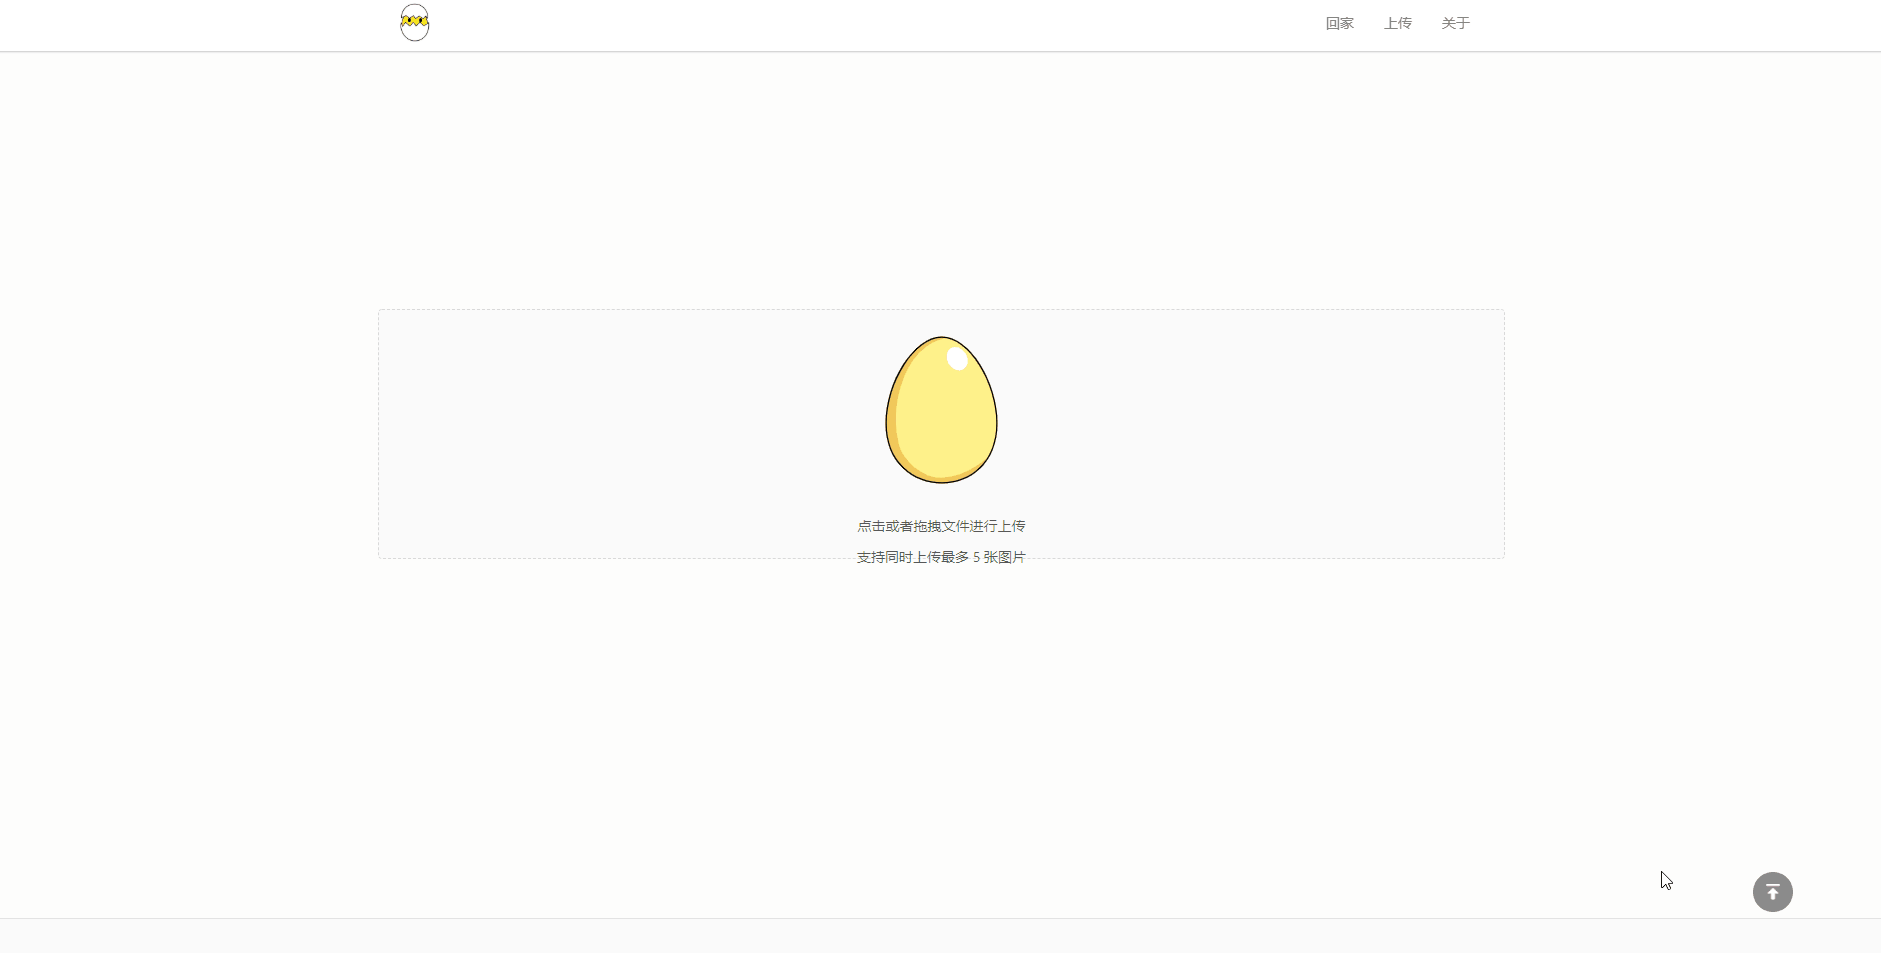This screenshot has height=953, width=1881.
Task: Click the yellow egg upload image
Action: pyautogui.click(x=941, y=410)
